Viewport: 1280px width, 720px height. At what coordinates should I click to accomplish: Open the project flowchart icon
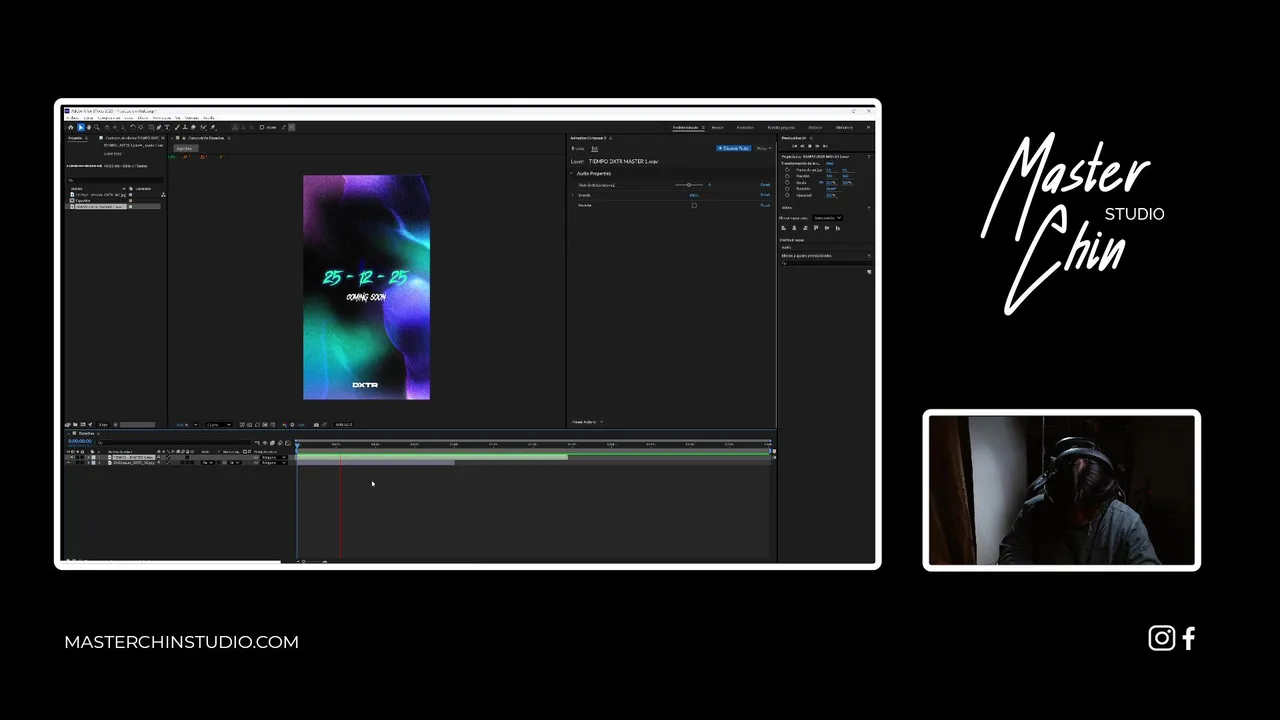163,195
